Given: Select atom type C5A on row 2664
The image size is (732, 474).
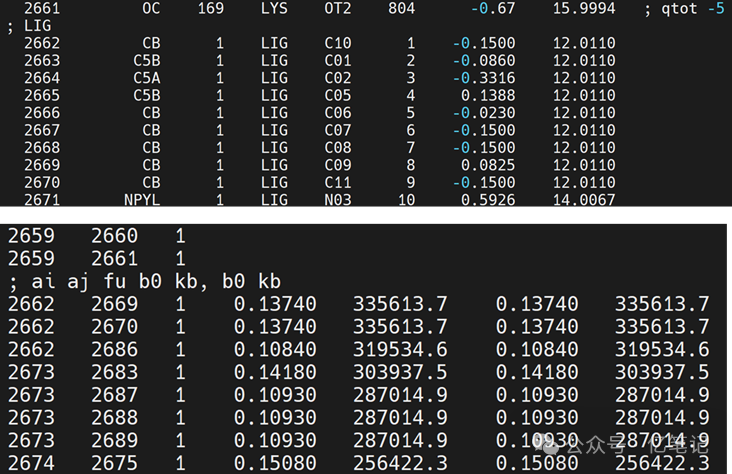Looking at the screenshot, I should pyautogui.click(x=147, y=78).
